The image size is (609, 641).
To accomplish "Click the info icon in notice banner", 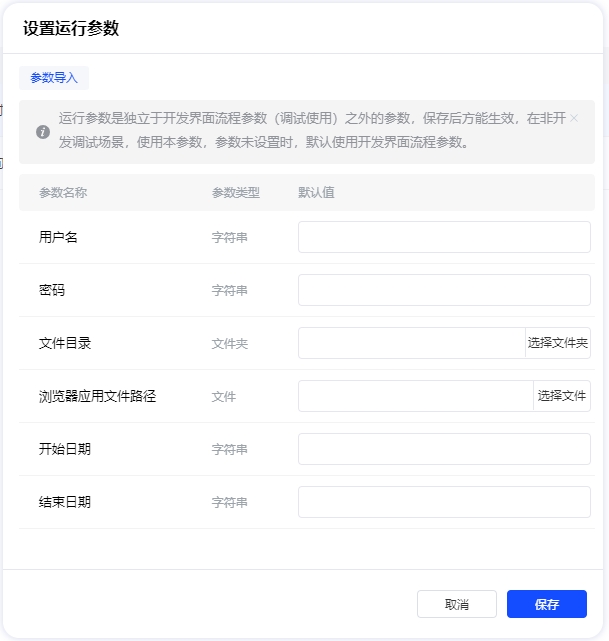I will [43, 132].
